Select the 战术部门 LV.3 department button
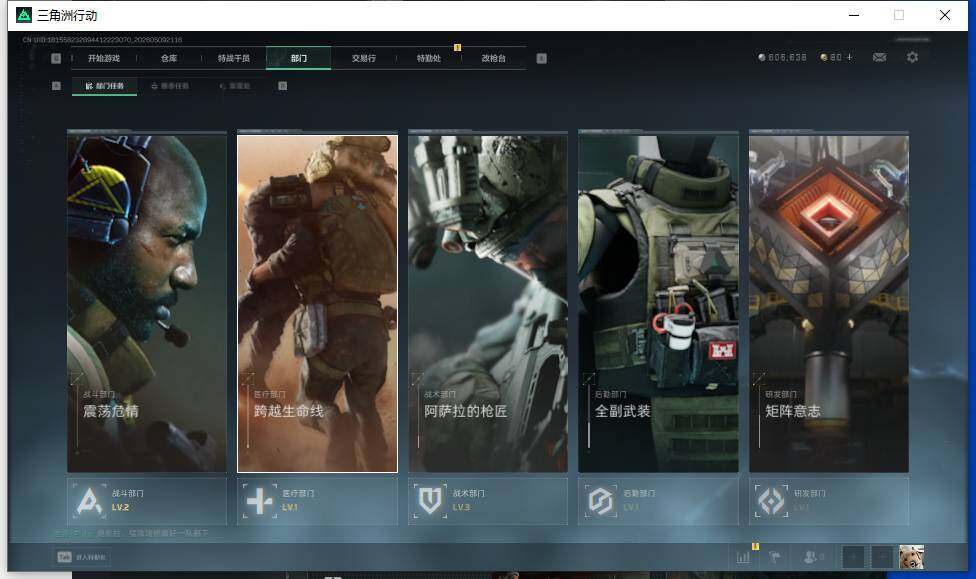Screen dimensions: 976x579 pyautogui.click(x=488, y=501)
